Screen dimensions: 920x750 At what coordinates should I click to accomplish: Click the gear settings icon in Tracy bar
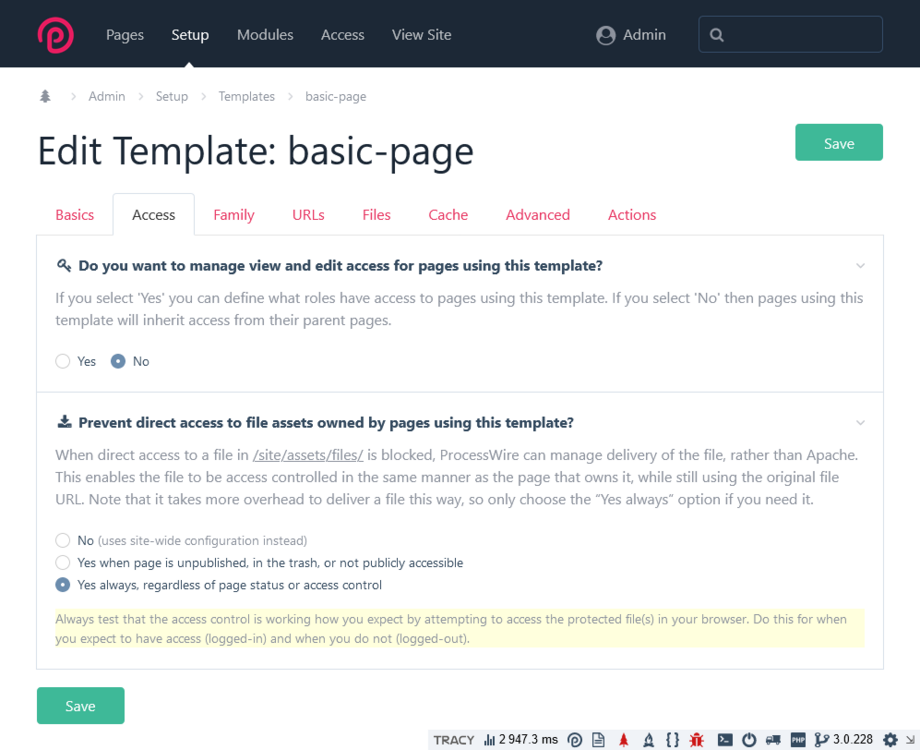click(x=891, y=740)
